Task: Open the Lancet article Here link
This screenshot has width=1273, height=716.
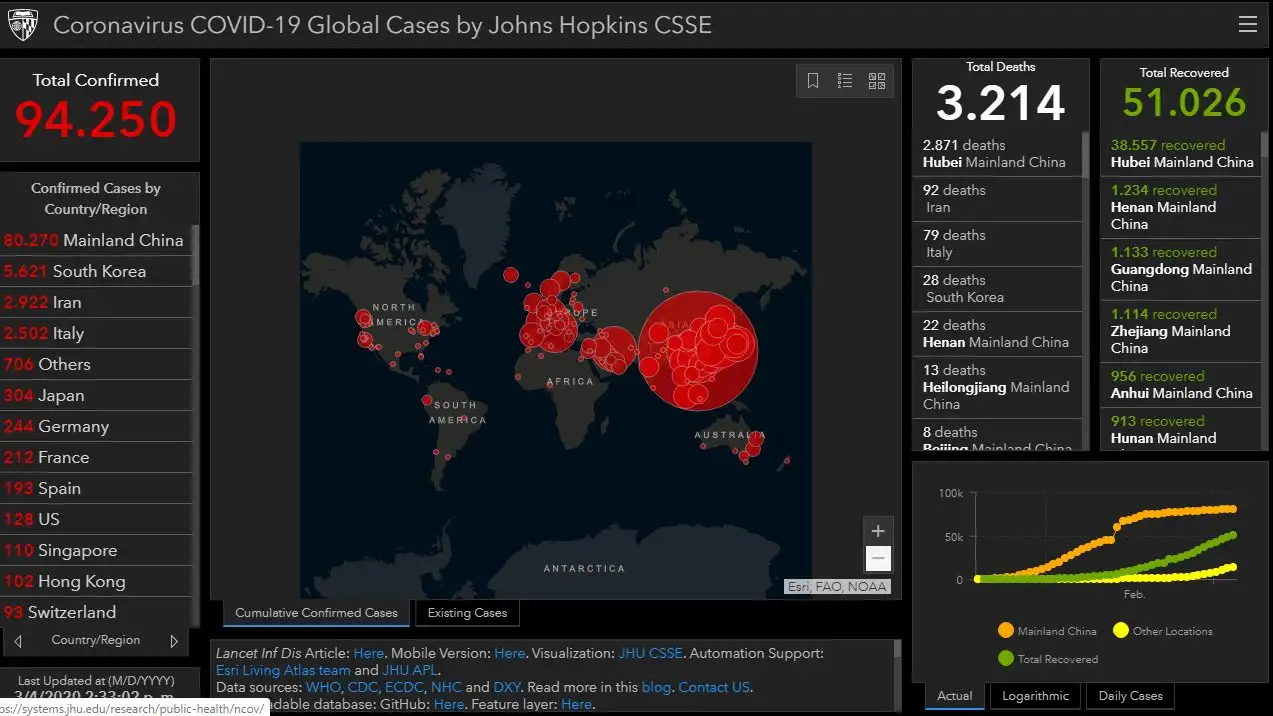Action: coord(368,653)
